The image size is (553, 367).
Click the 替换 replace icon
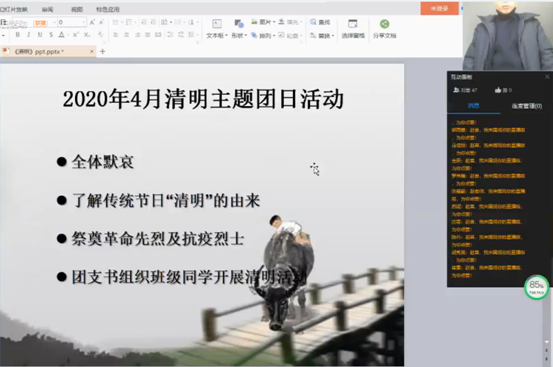tap(313, 35)
